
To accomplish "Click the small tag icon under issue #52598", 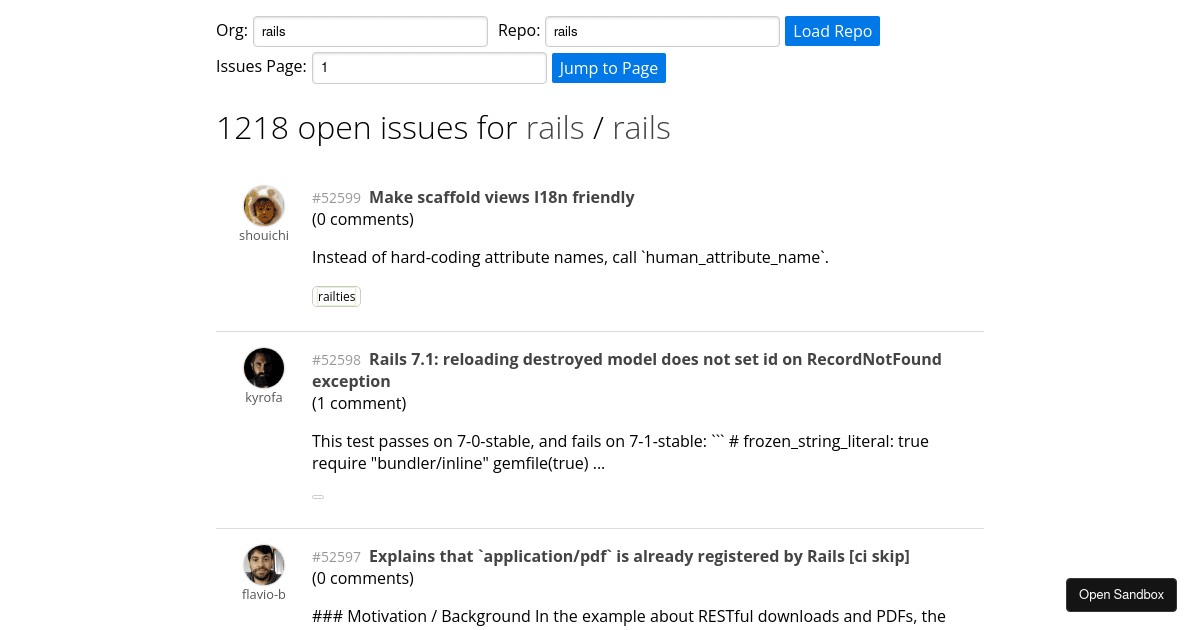I will click(x=318, y=496).
